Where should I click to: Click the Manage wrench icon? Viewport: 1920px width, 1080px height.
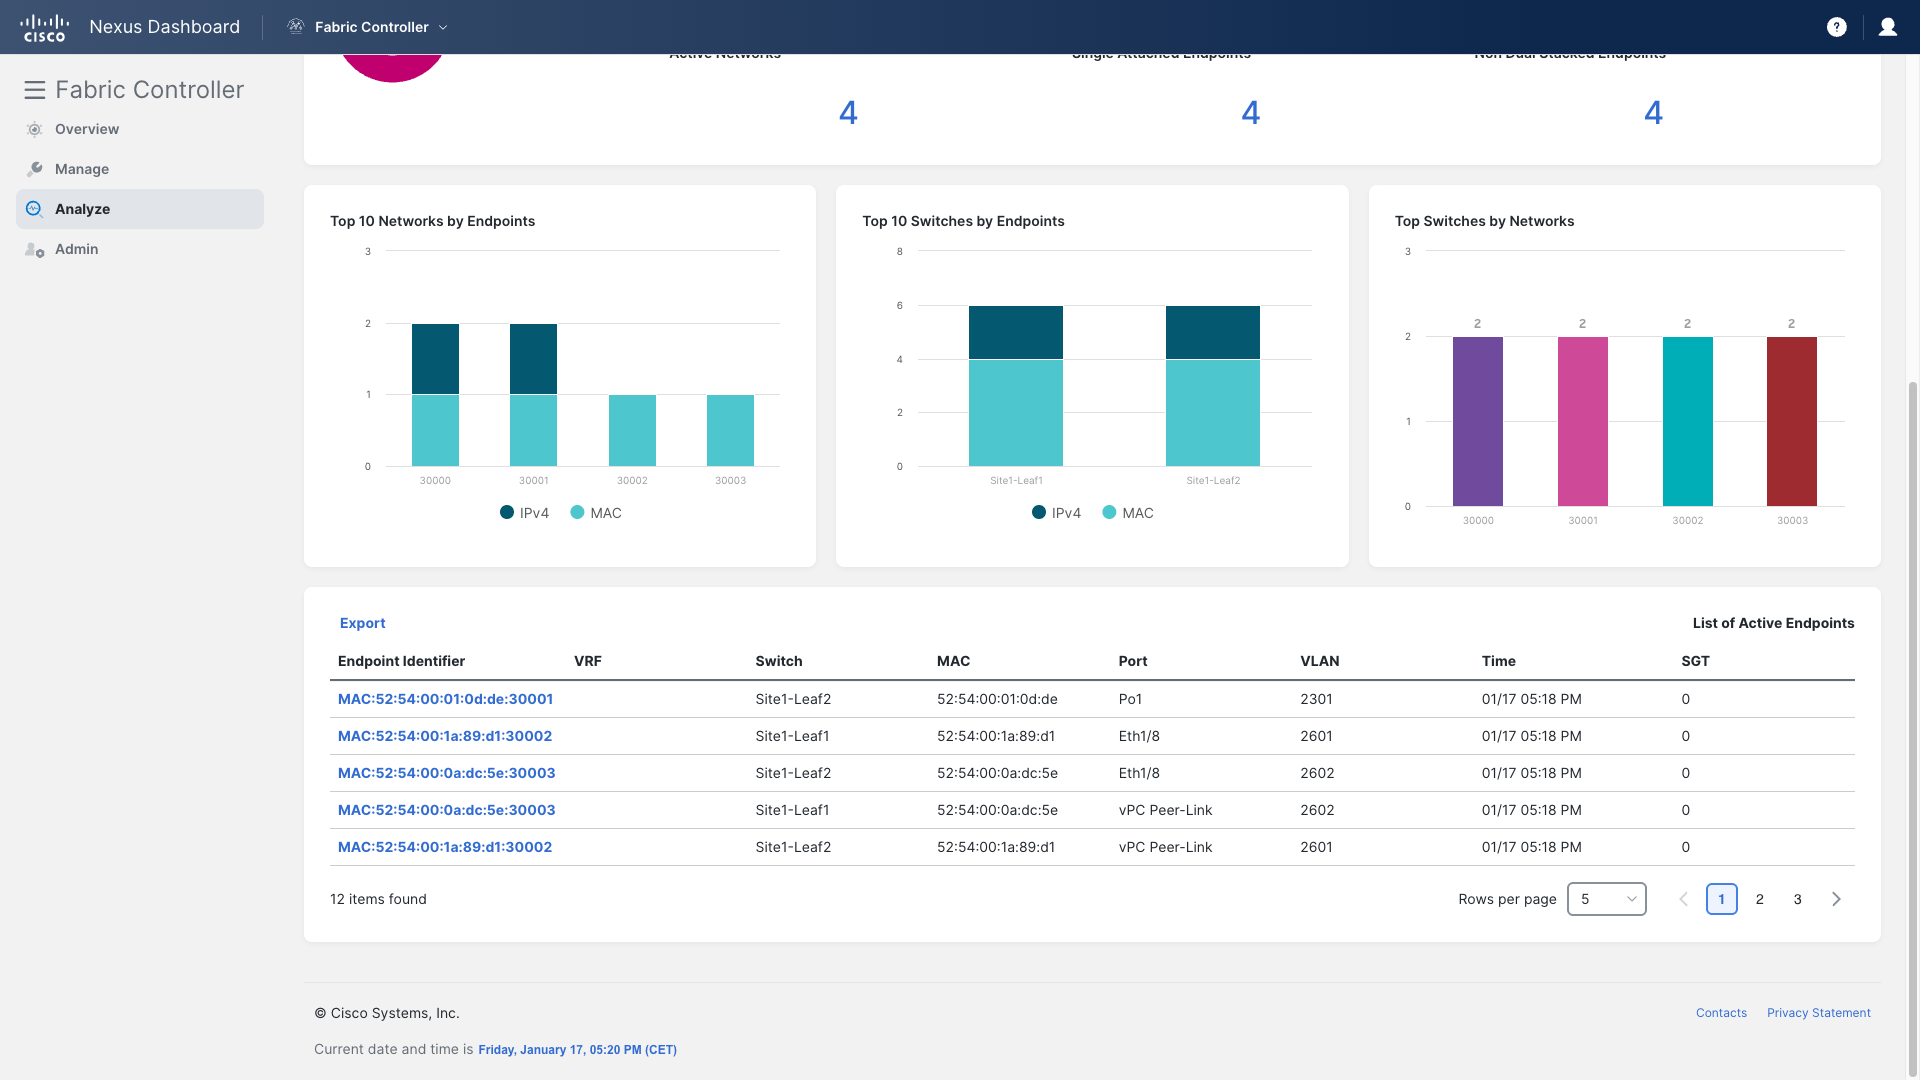point(35,169)
